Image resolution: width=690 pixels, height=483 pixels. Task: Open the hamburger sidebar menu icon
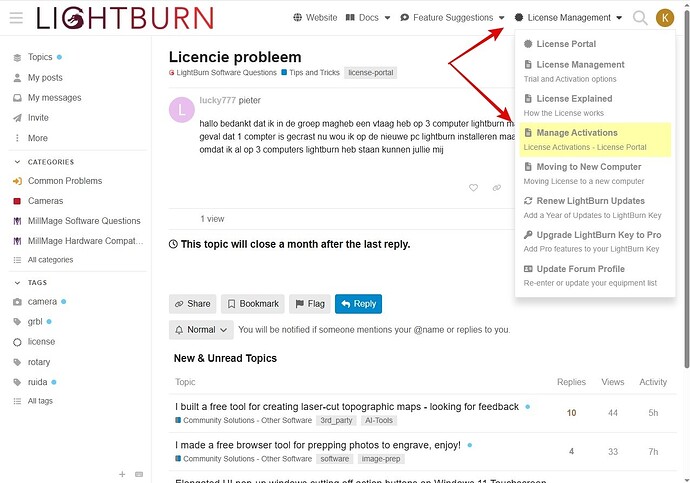tap(16, 18)
